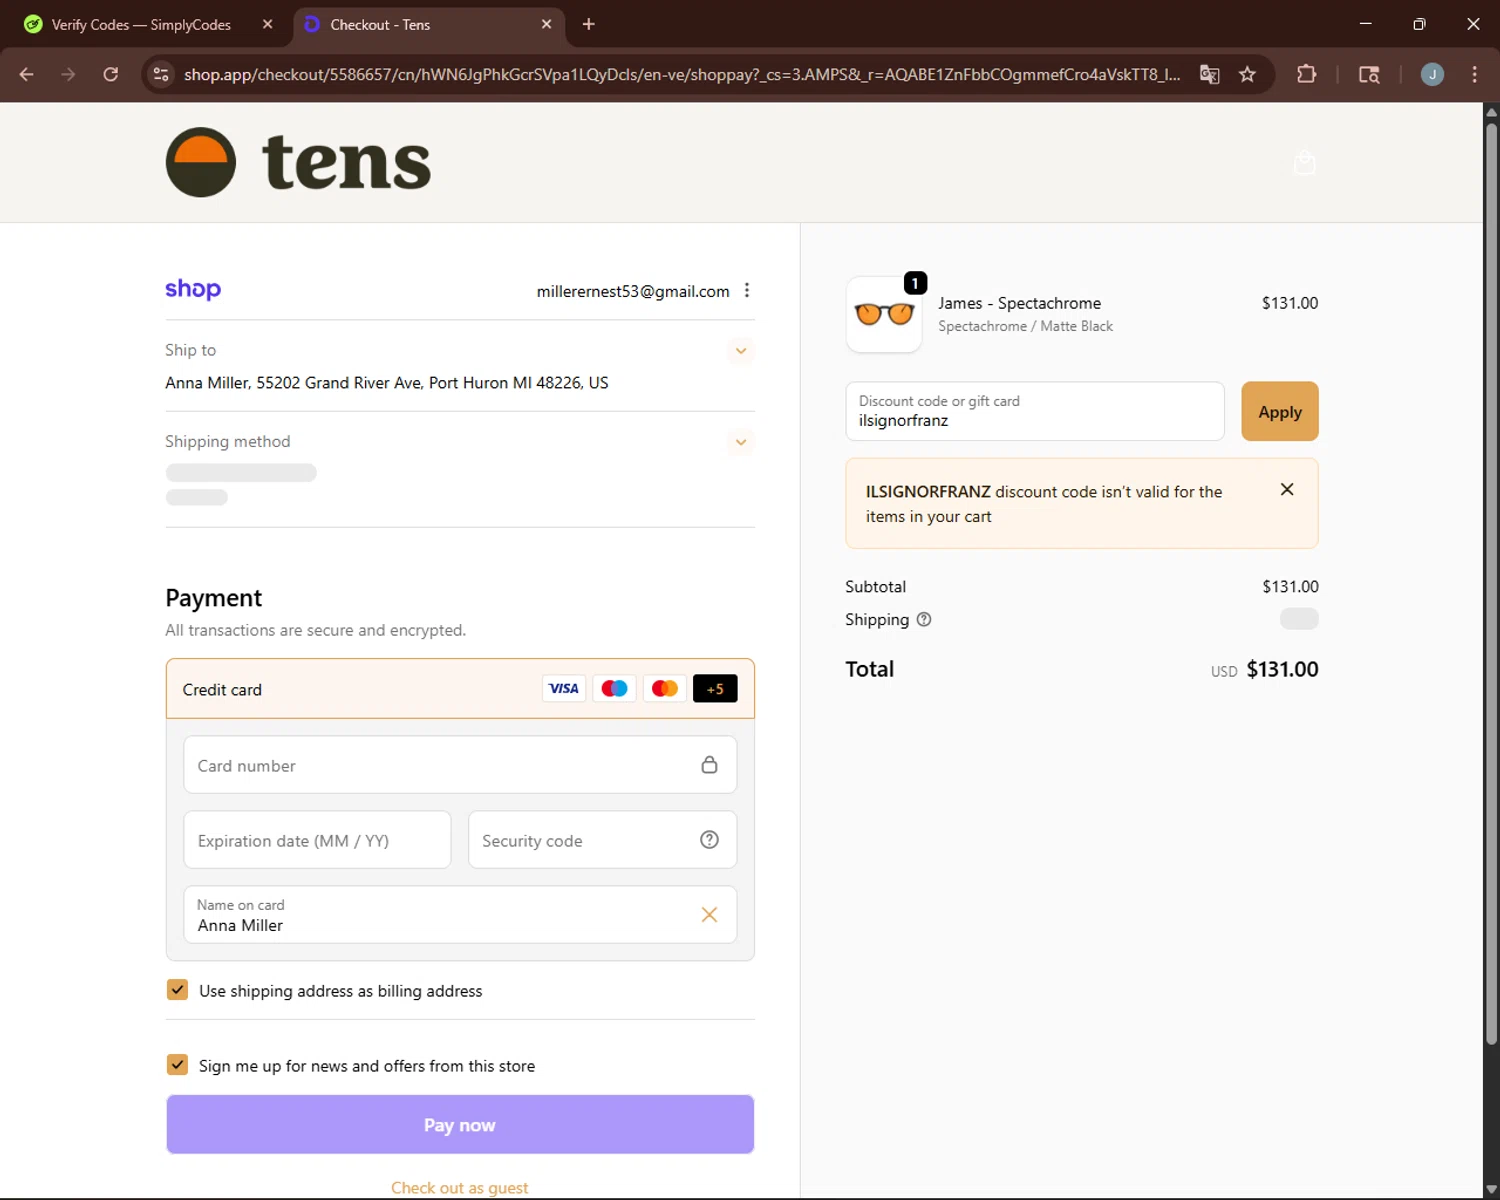This screenshot has width=1500, height=1200.
Task: Select the Checkout - Tens tab
Action: pyautogui.click(x=430, y=25)
